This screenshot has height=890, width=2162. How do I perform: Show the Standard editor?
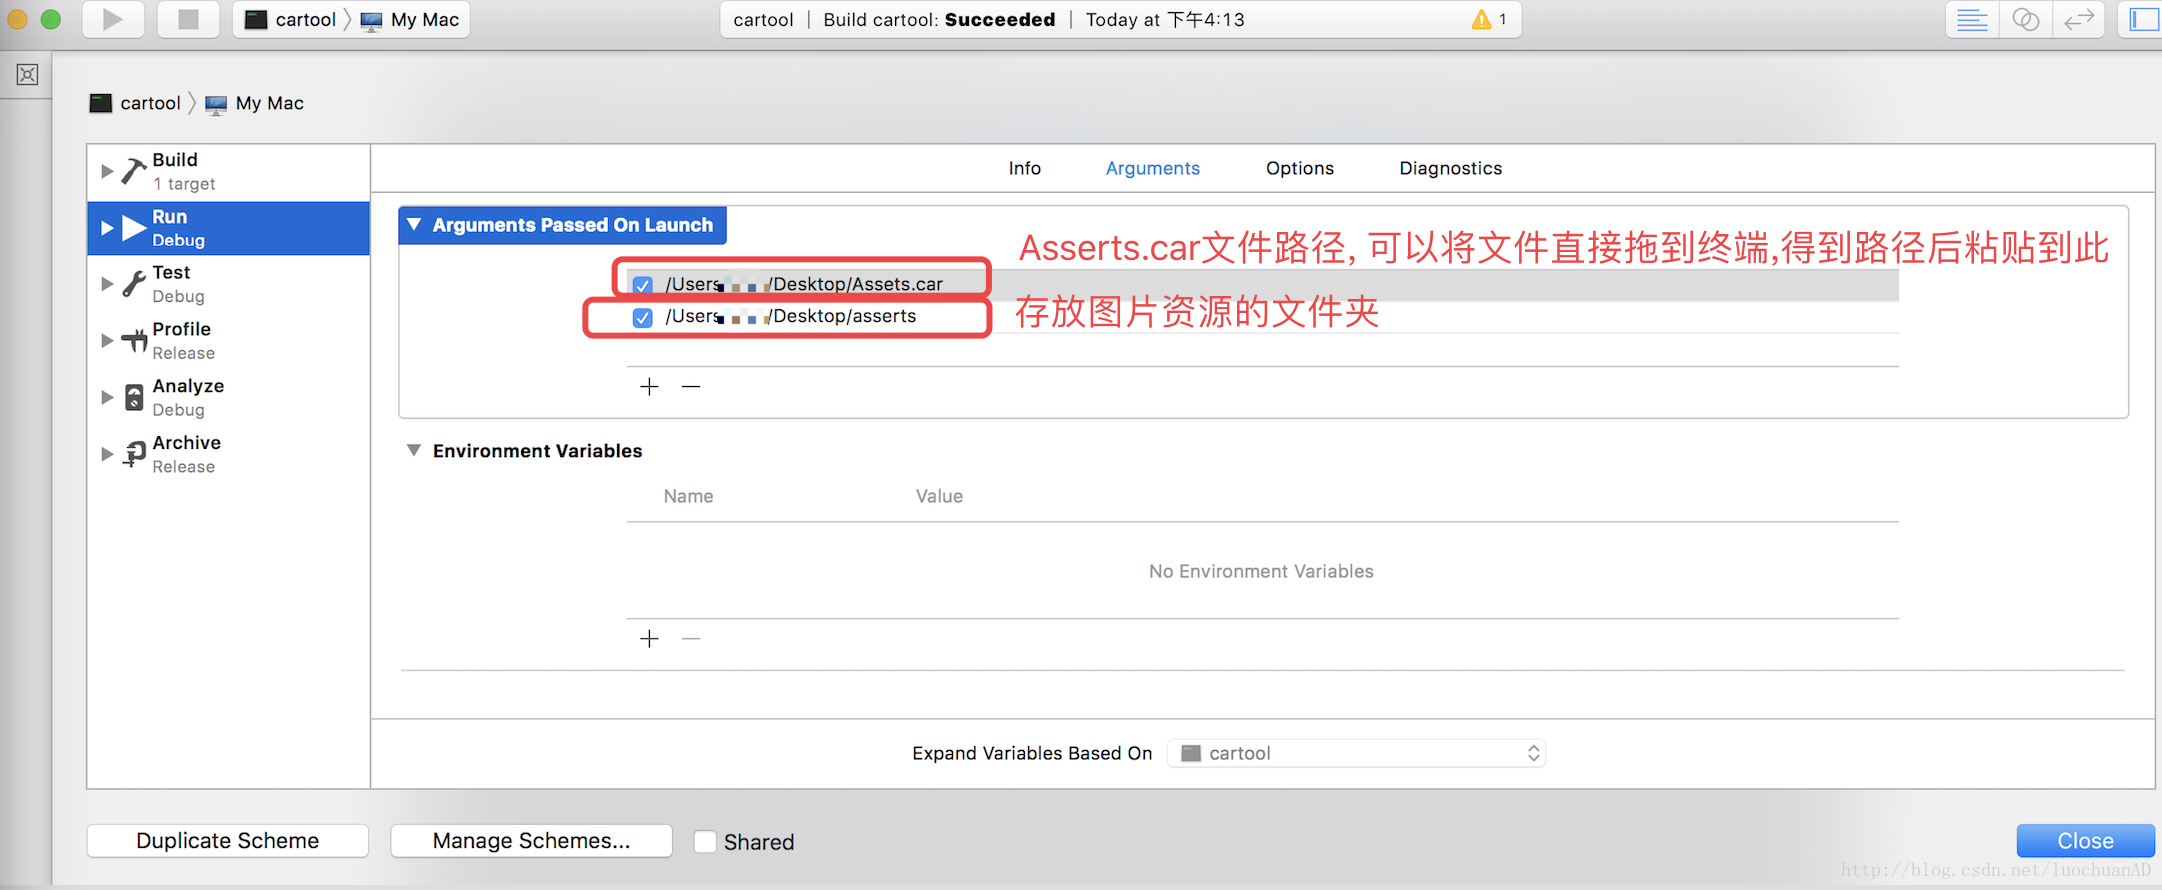[1972, 19]
